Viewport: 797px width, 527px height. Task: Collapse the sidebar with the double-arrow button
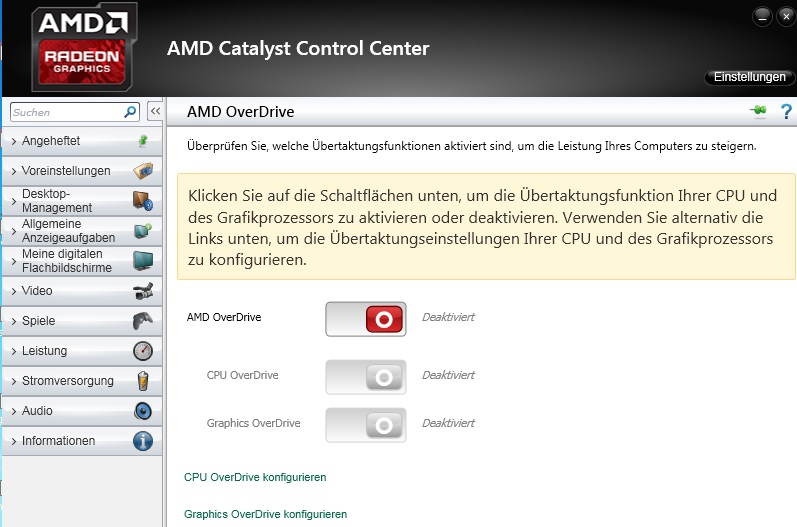[155, 111]
